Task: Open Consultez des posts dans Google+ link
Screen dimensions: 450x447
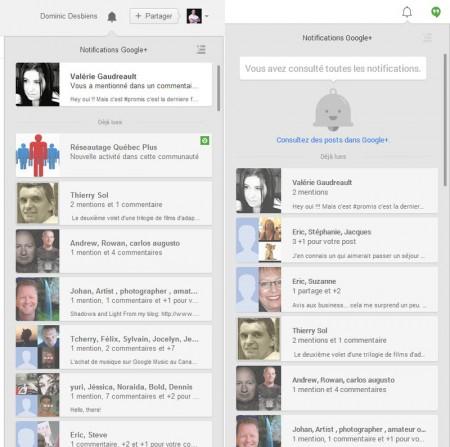Action: [332, 140]
